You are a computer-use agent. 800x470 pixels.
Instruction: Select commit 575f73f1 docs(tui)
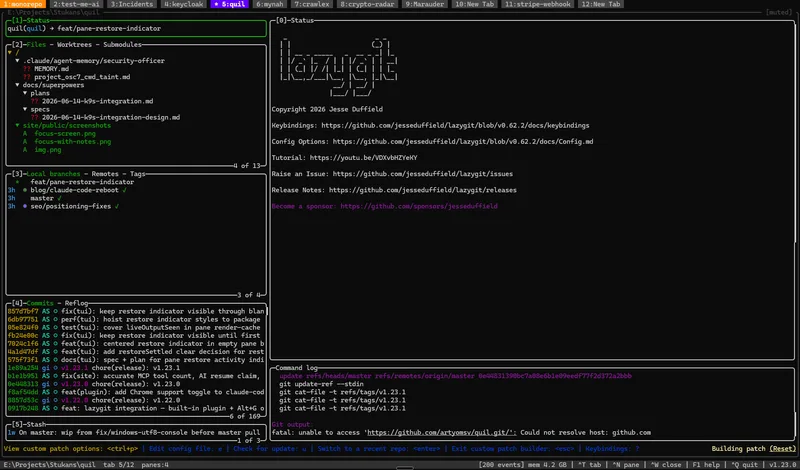click(x=136, y=360)
